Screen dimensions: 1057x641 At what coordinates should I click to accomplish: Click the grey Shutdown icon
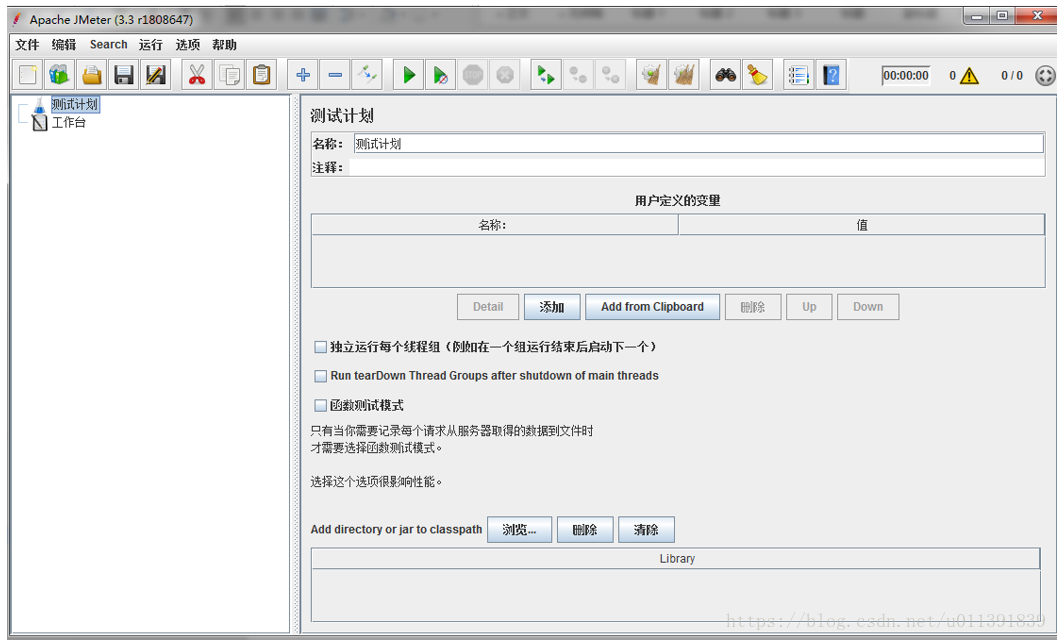click(505, 75)
